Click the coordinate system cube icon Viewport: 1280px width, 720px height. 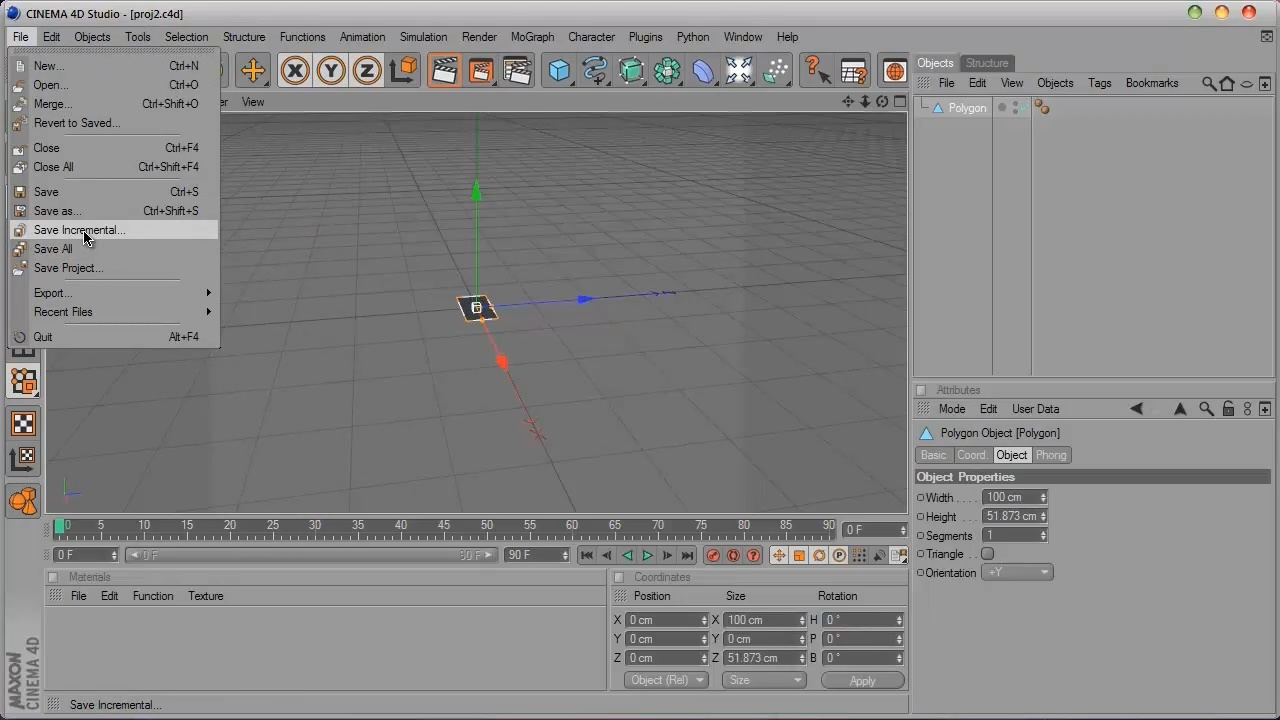(404, 70)
